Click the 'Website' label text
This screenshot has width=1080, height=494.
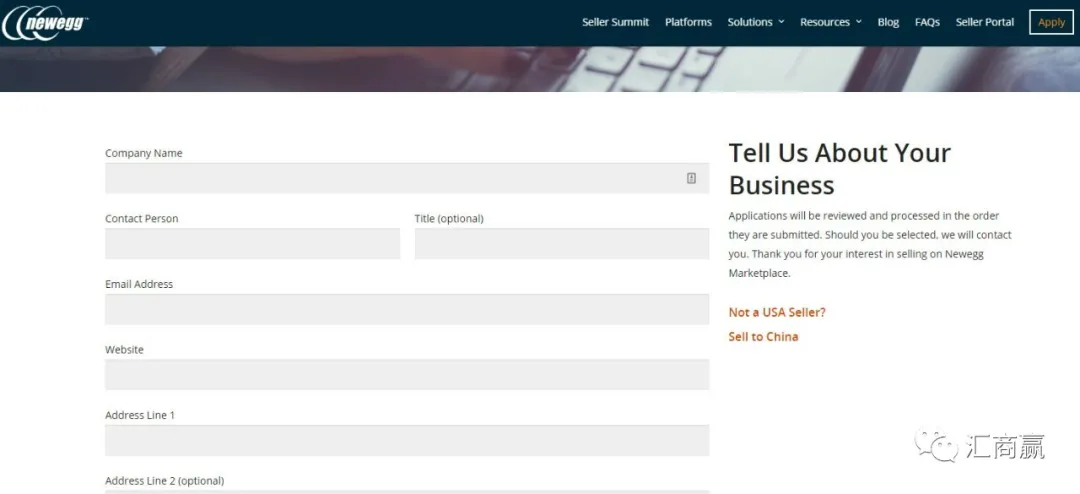click(125, 349)
